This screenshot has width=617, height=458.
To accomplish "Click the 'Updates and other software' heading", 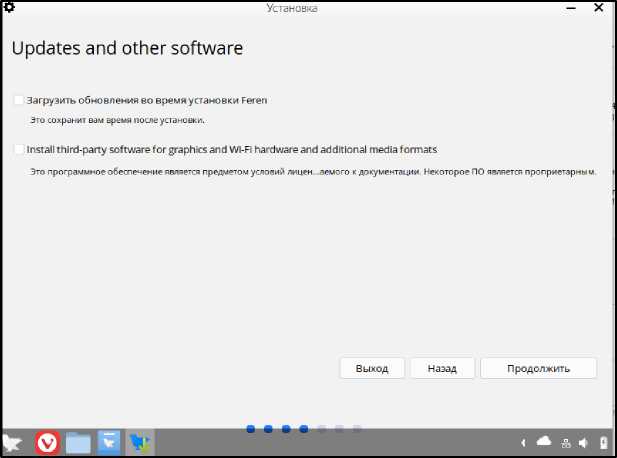I will pos(127,49).
